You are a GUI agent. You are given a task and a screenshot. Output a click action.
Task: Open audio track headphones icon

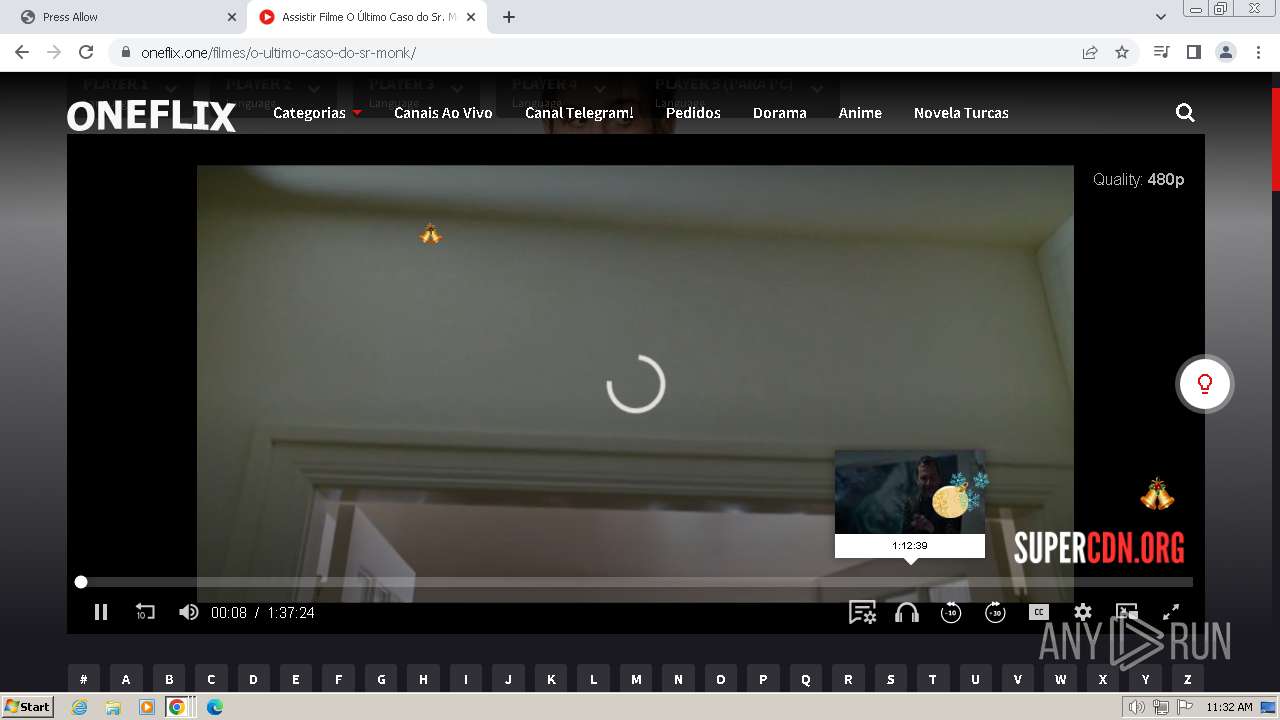pyautogui.click(x=907, y=612)
